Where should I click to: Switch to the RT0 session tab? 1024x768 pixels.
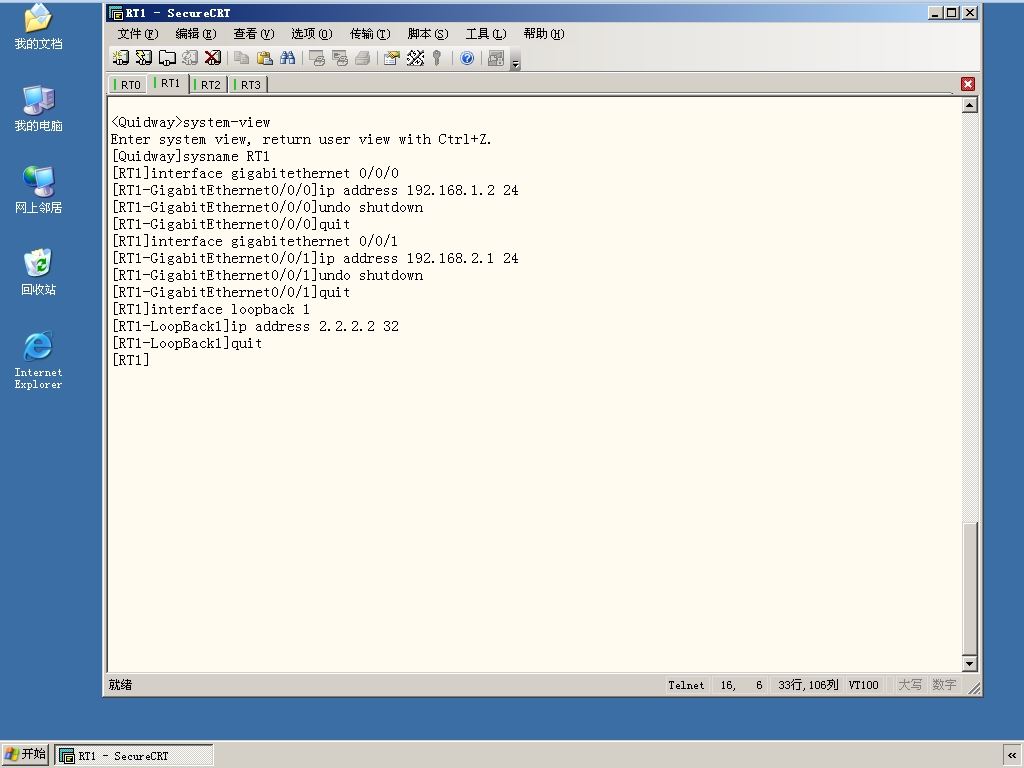(x=128, y=85)
